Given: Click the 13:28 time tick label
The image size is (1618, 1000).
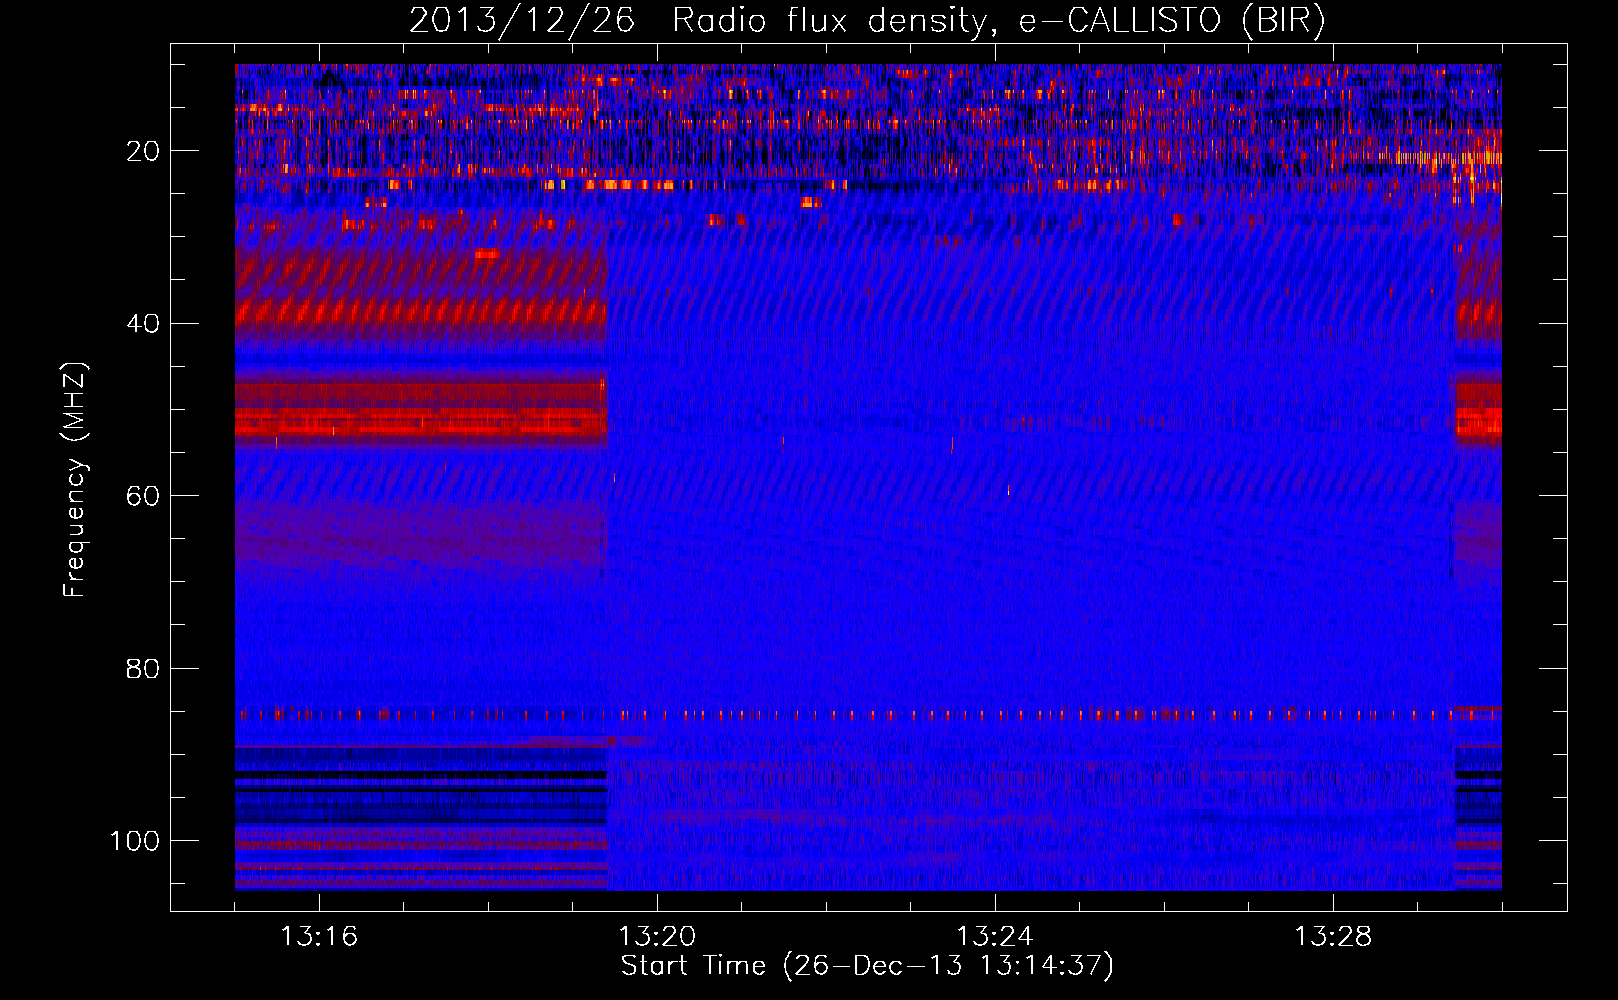Looking at the screenshot, I should [1333, 937].
